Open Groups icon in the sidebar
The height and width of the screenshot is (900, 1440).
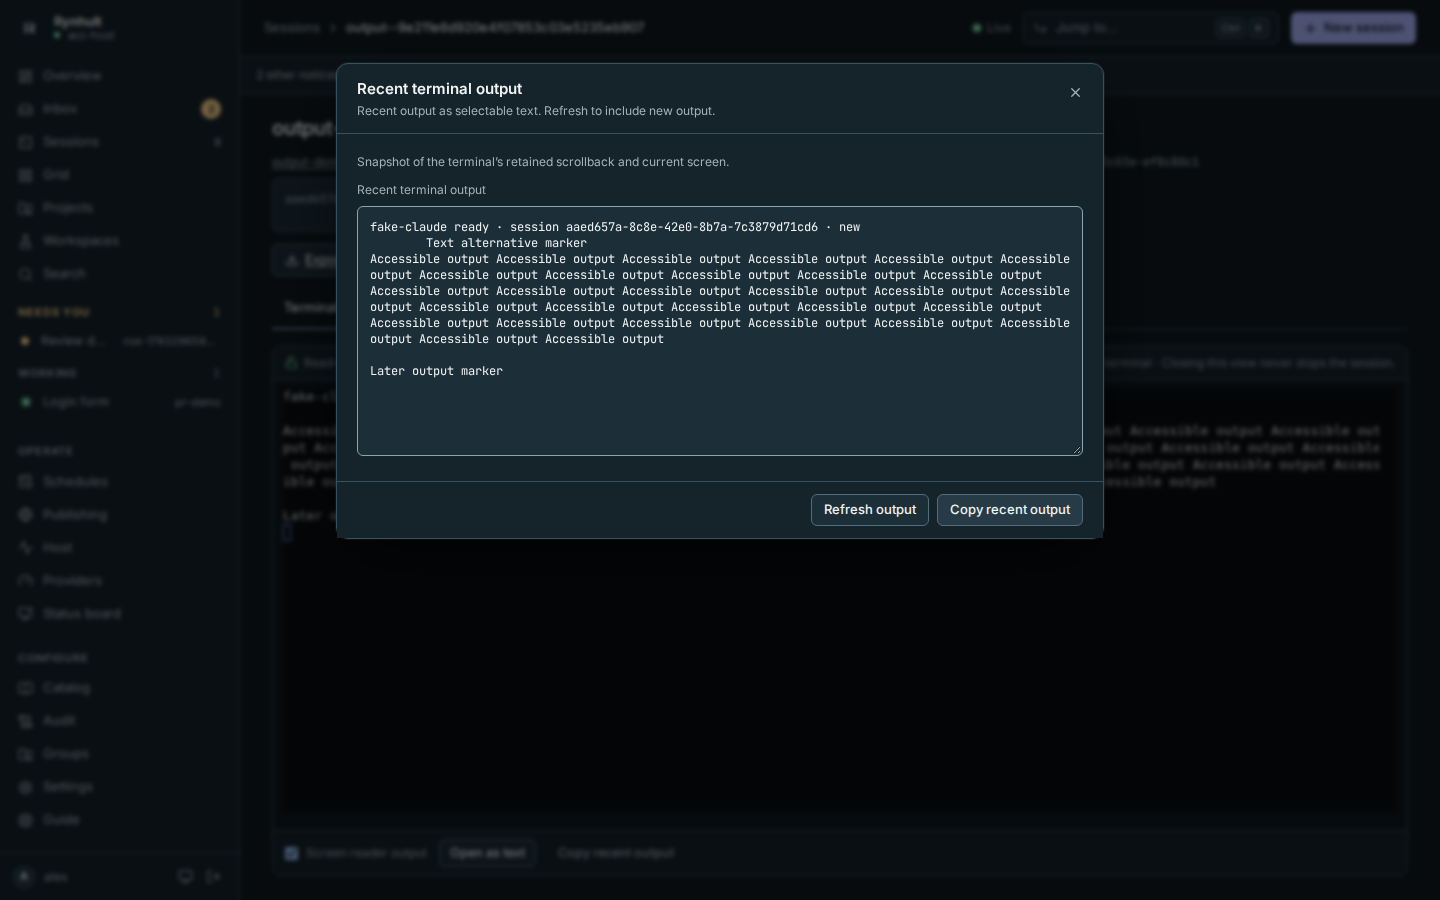pos(27,754)
